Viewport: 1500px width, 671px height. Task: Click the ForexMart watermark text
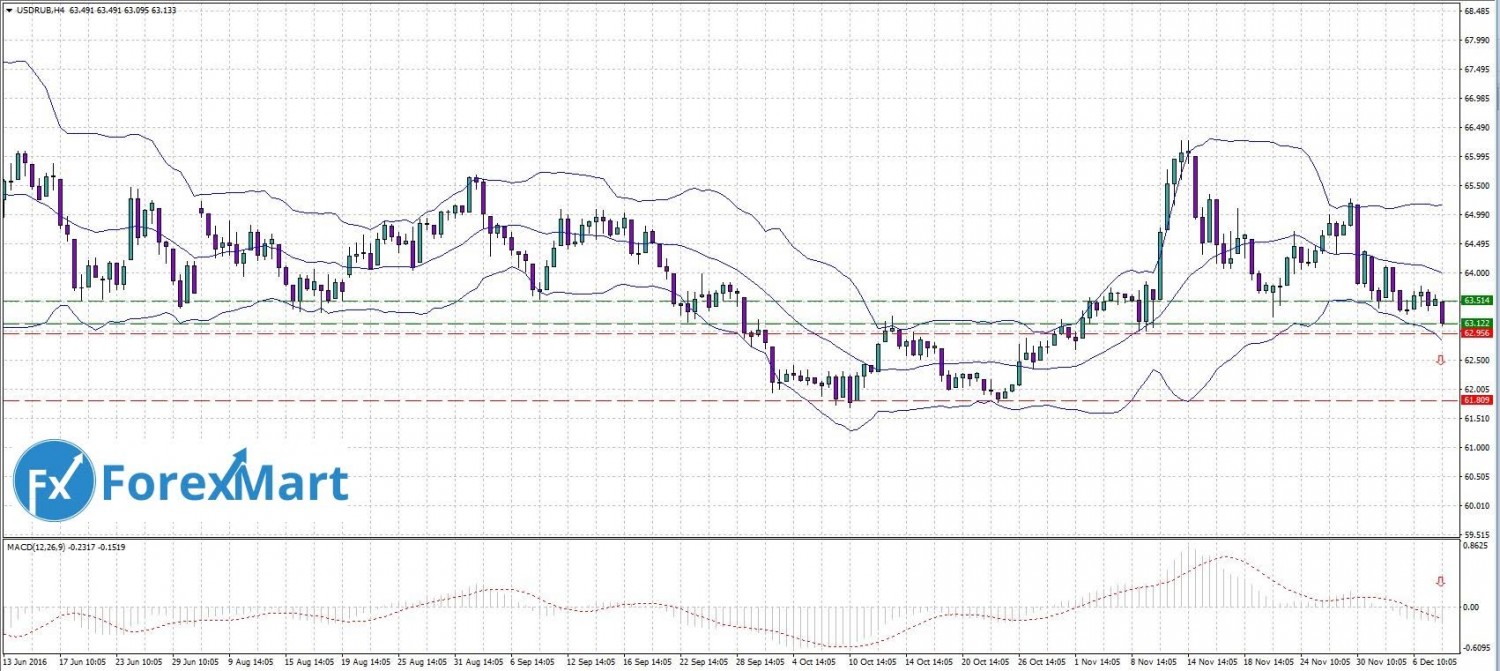225,483
